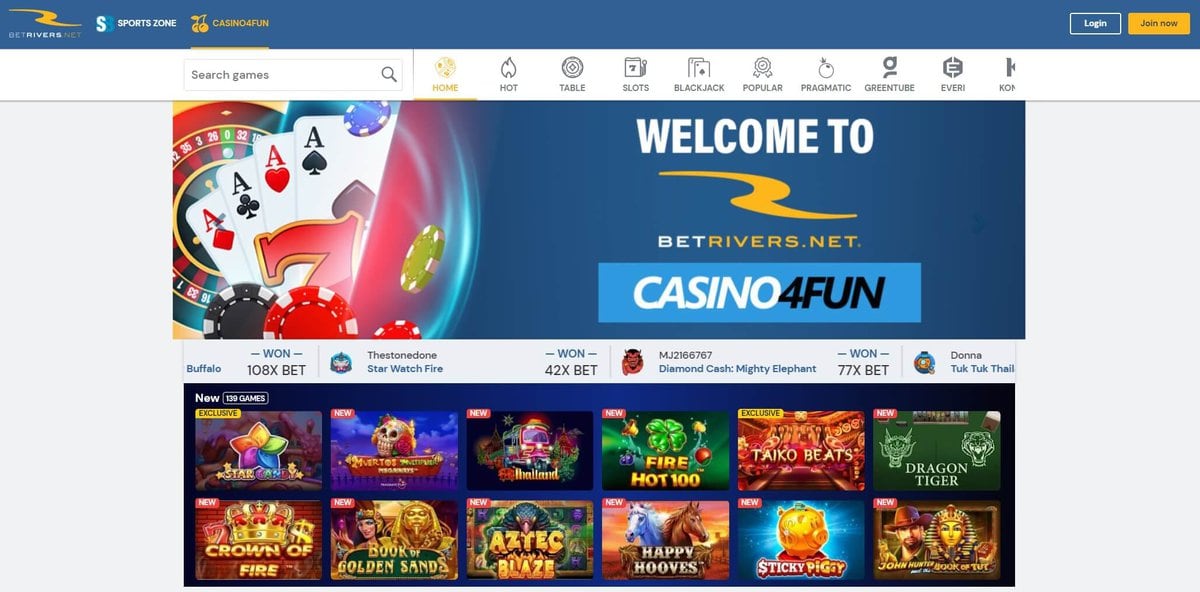Select the Everi provider icon
1200x592 pixels.
coord(953,68)
